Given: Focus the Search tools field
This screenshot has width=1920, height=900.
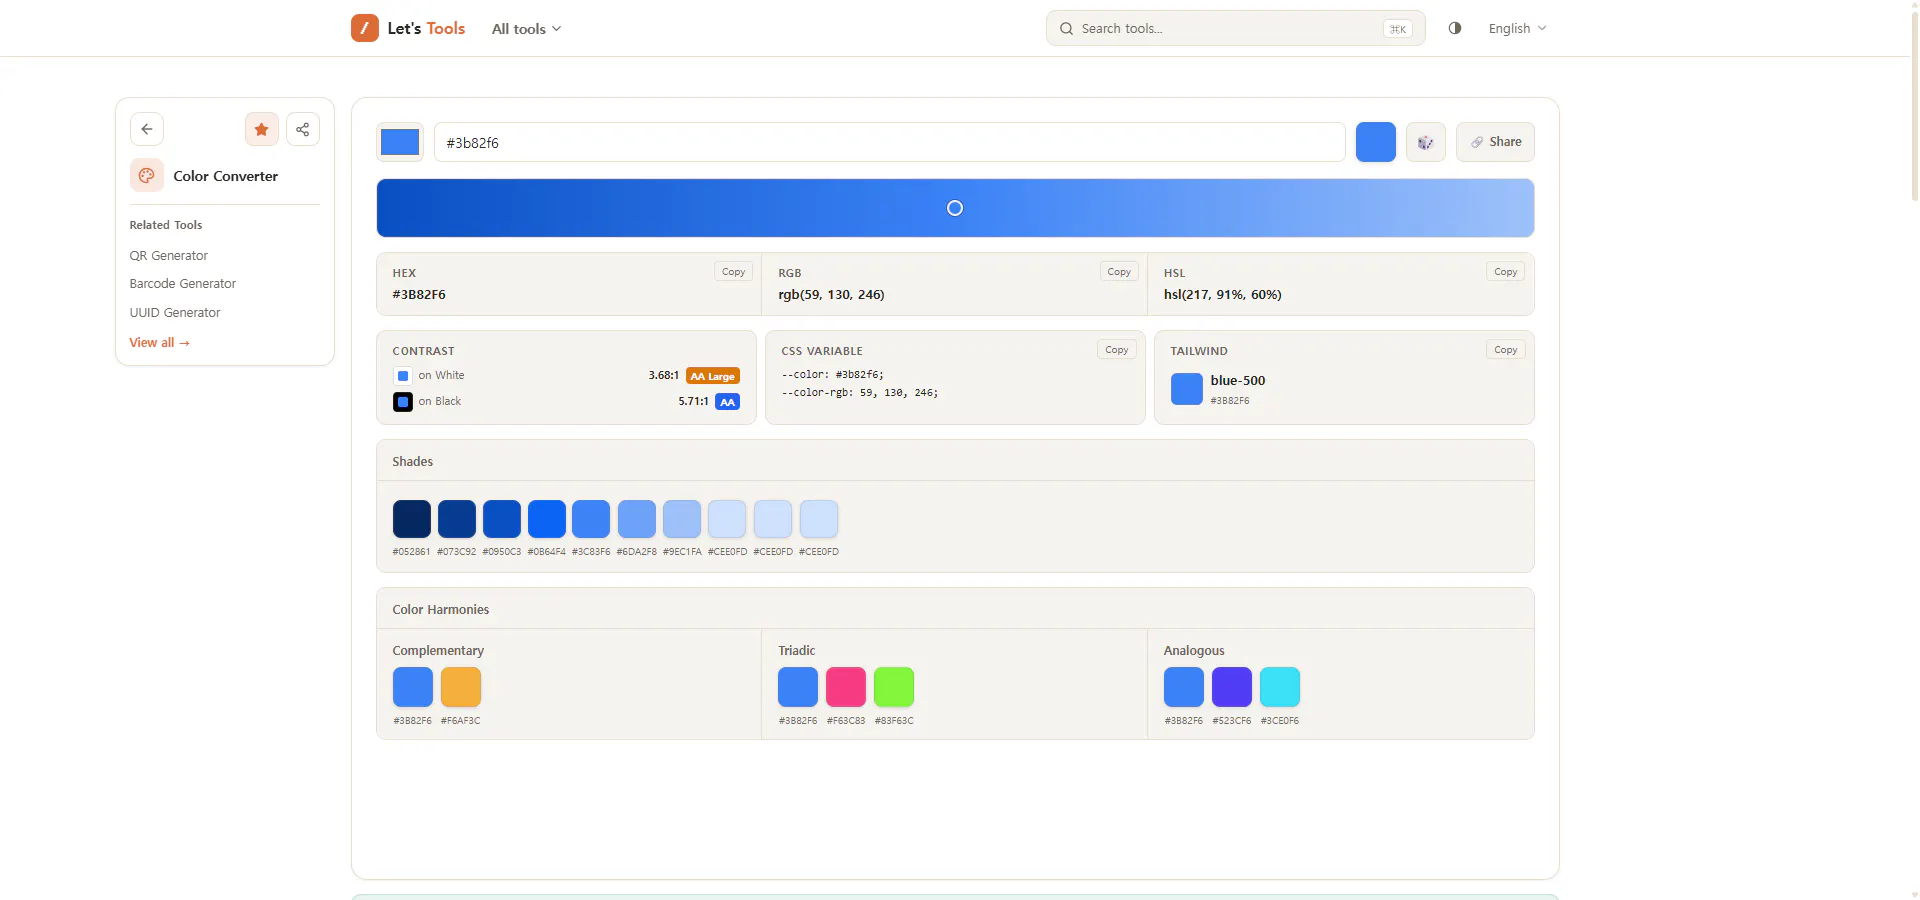Looking at the screenshot, I should pyautogui.click(x=1235, y=28).
